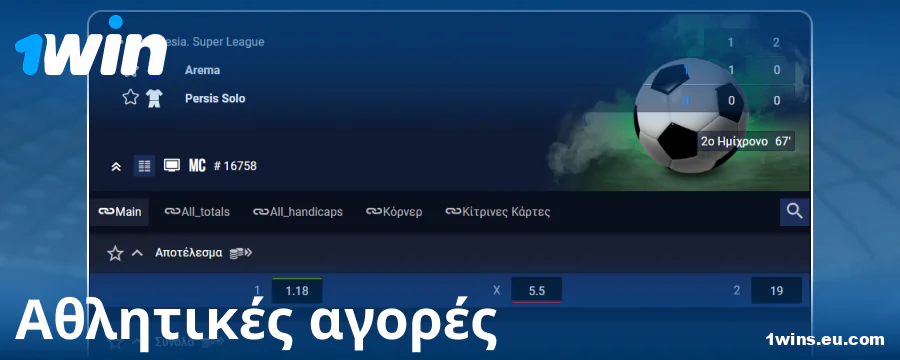
Task: Favorite the Αποτέλεσμα market star
Action: point(115,253)
